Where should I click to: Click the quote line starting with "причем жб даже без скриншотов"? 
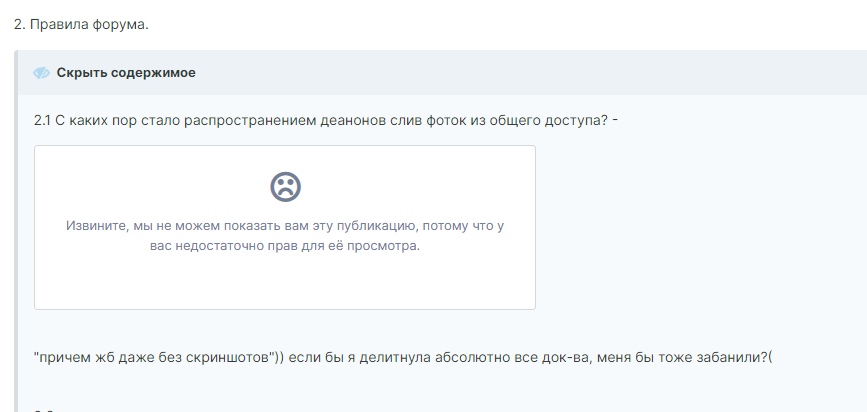pyautogui.click(x=403, y=357)
